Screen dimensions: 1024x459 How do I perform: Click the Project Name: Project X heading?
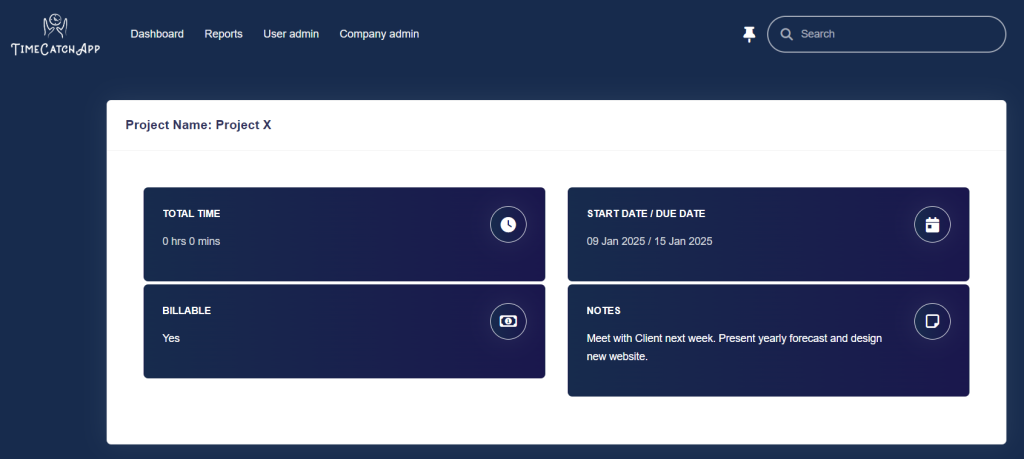(198, 125)
